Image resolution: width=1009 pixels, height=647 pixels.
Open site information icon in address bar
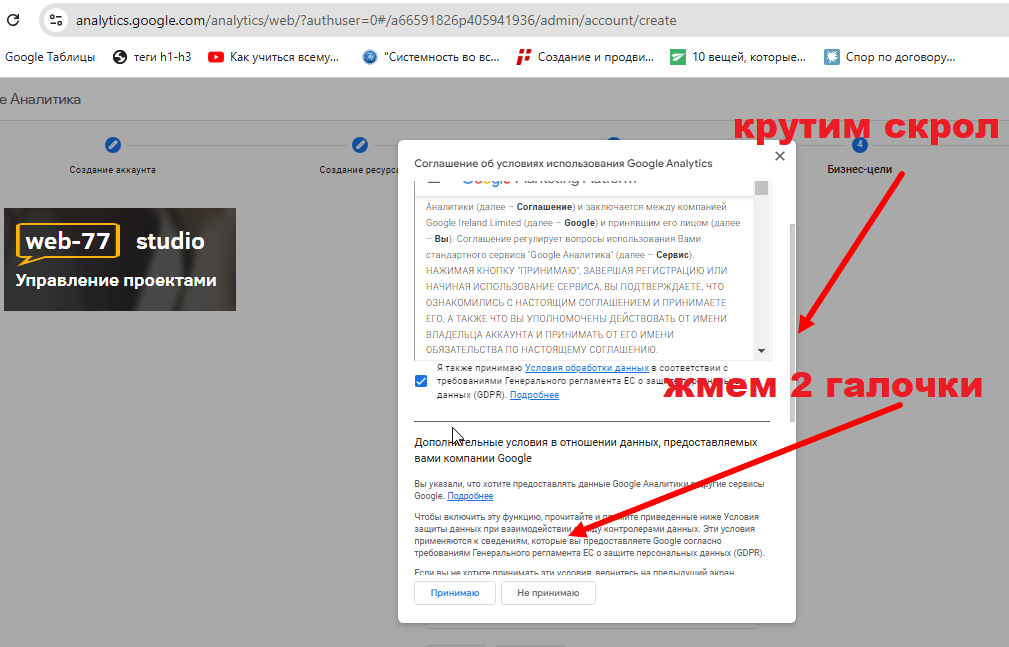click(56, 20)
